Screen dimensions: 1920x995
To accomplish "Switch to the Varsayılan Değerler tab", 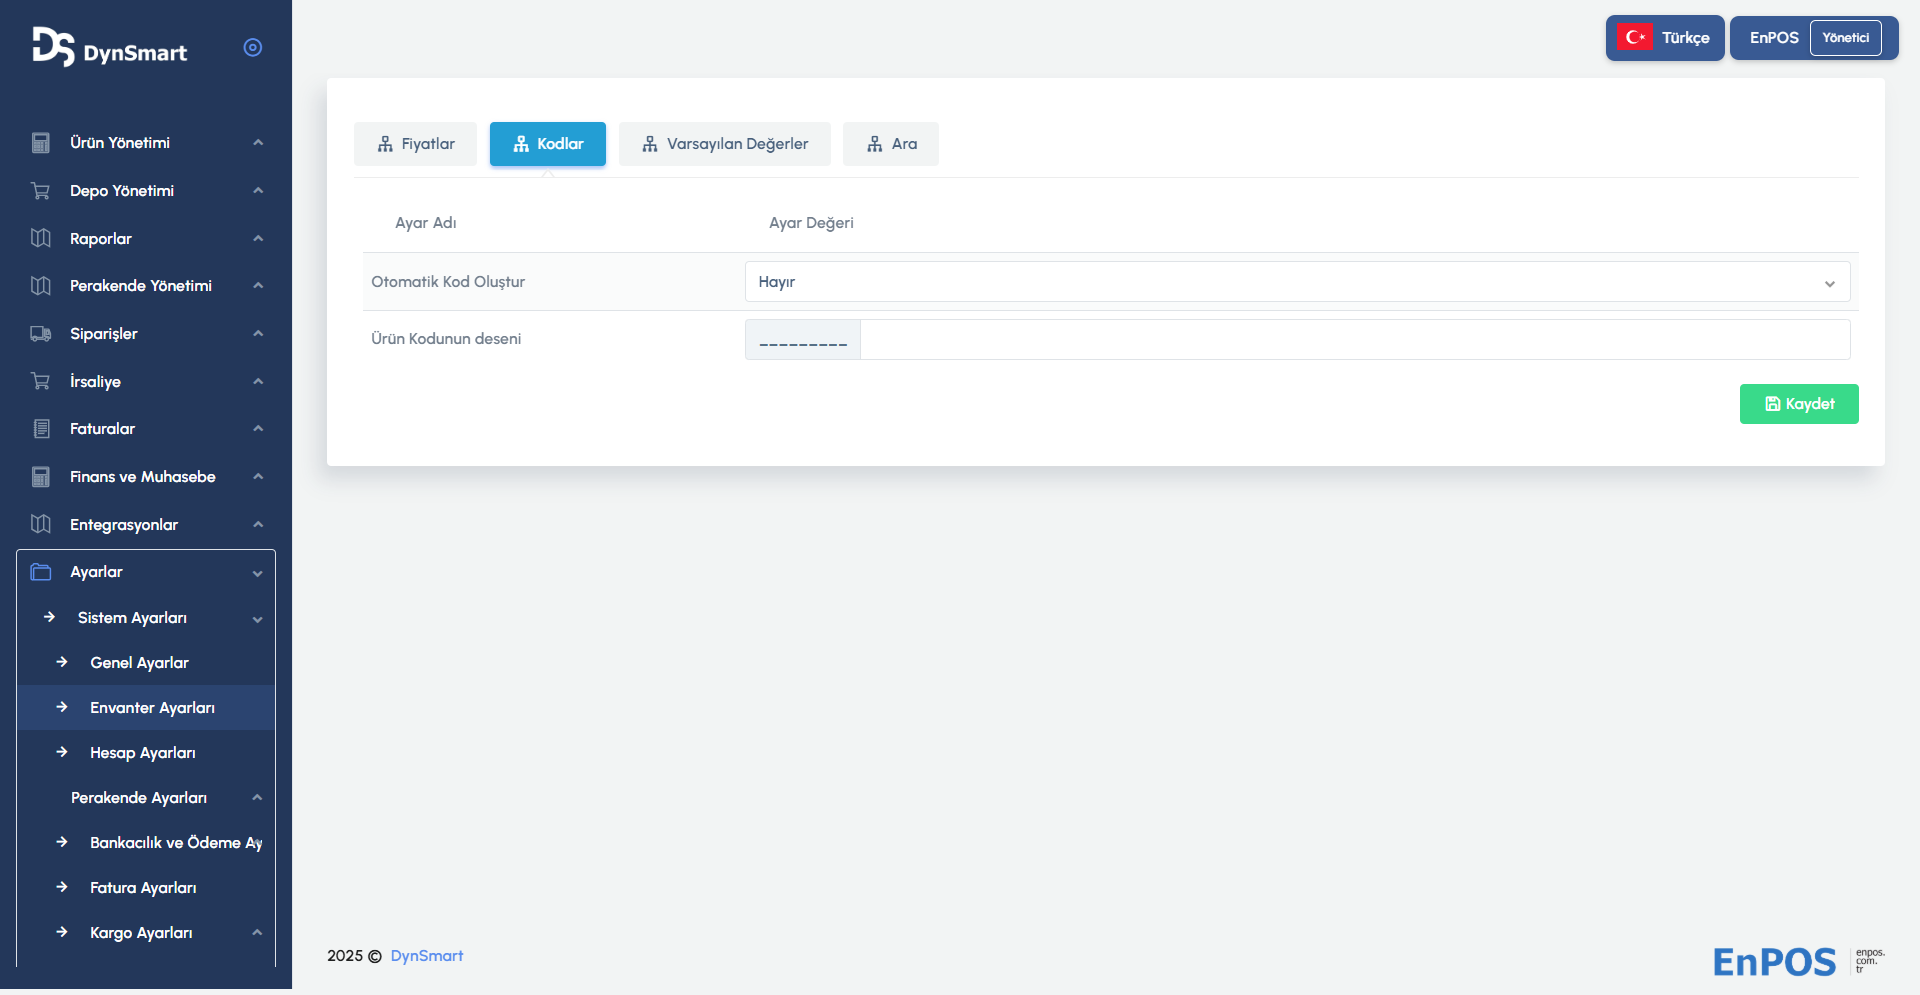I will [724, 144].
